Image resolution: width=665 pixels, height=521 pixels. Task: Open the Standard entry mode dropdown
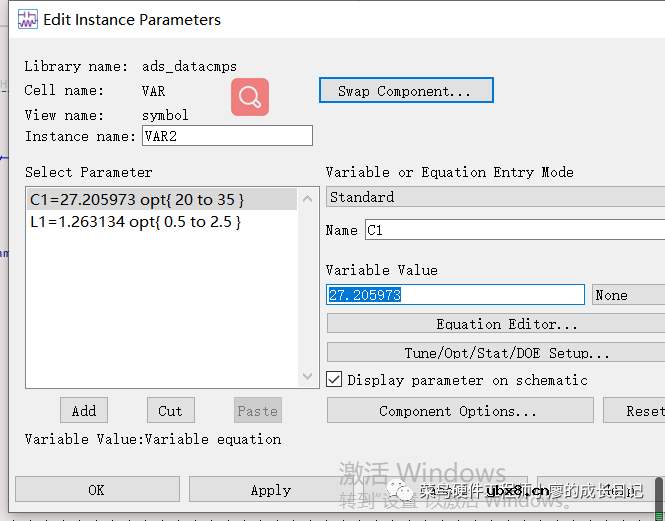tap(495, 197)
